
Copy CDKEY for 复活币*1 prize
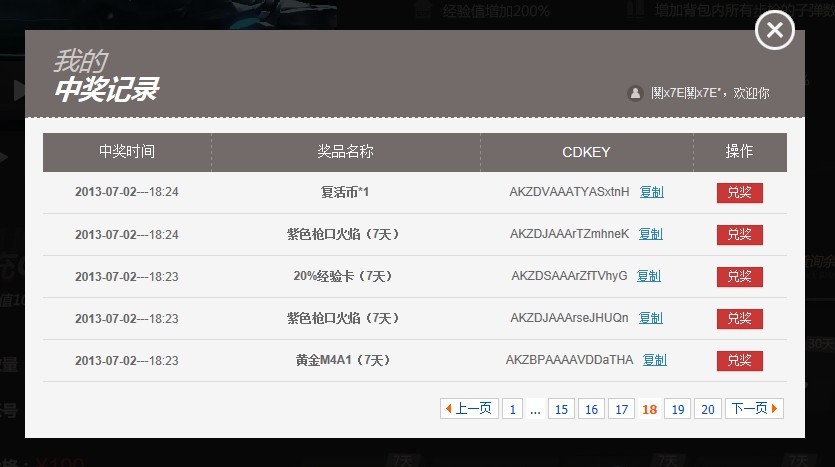(x=651, y=192)
